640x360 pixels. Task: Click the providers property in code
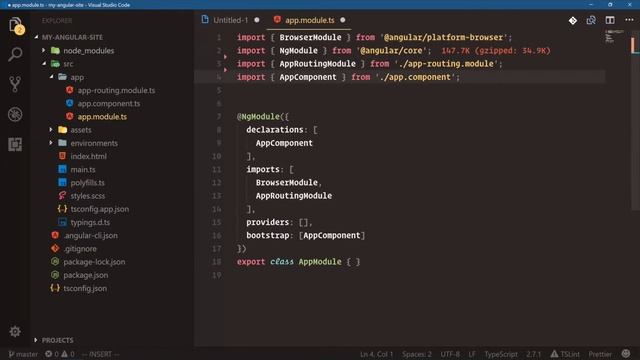pyautogui.click(x=267, y=222)
